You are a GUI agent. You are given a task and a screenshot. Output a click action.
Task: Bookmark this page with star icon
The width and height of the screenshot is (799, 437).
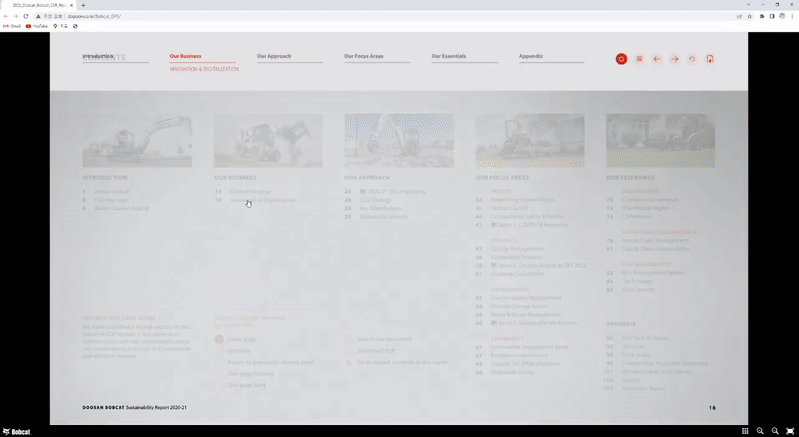click(749, 16)
